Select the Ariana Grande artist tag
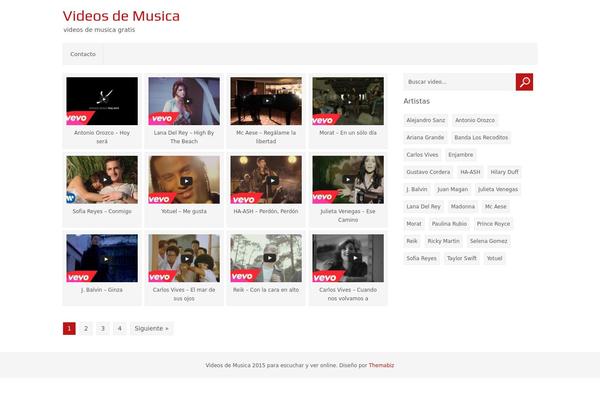The height and width of the screenshot is (400, 600). (425, 137)
